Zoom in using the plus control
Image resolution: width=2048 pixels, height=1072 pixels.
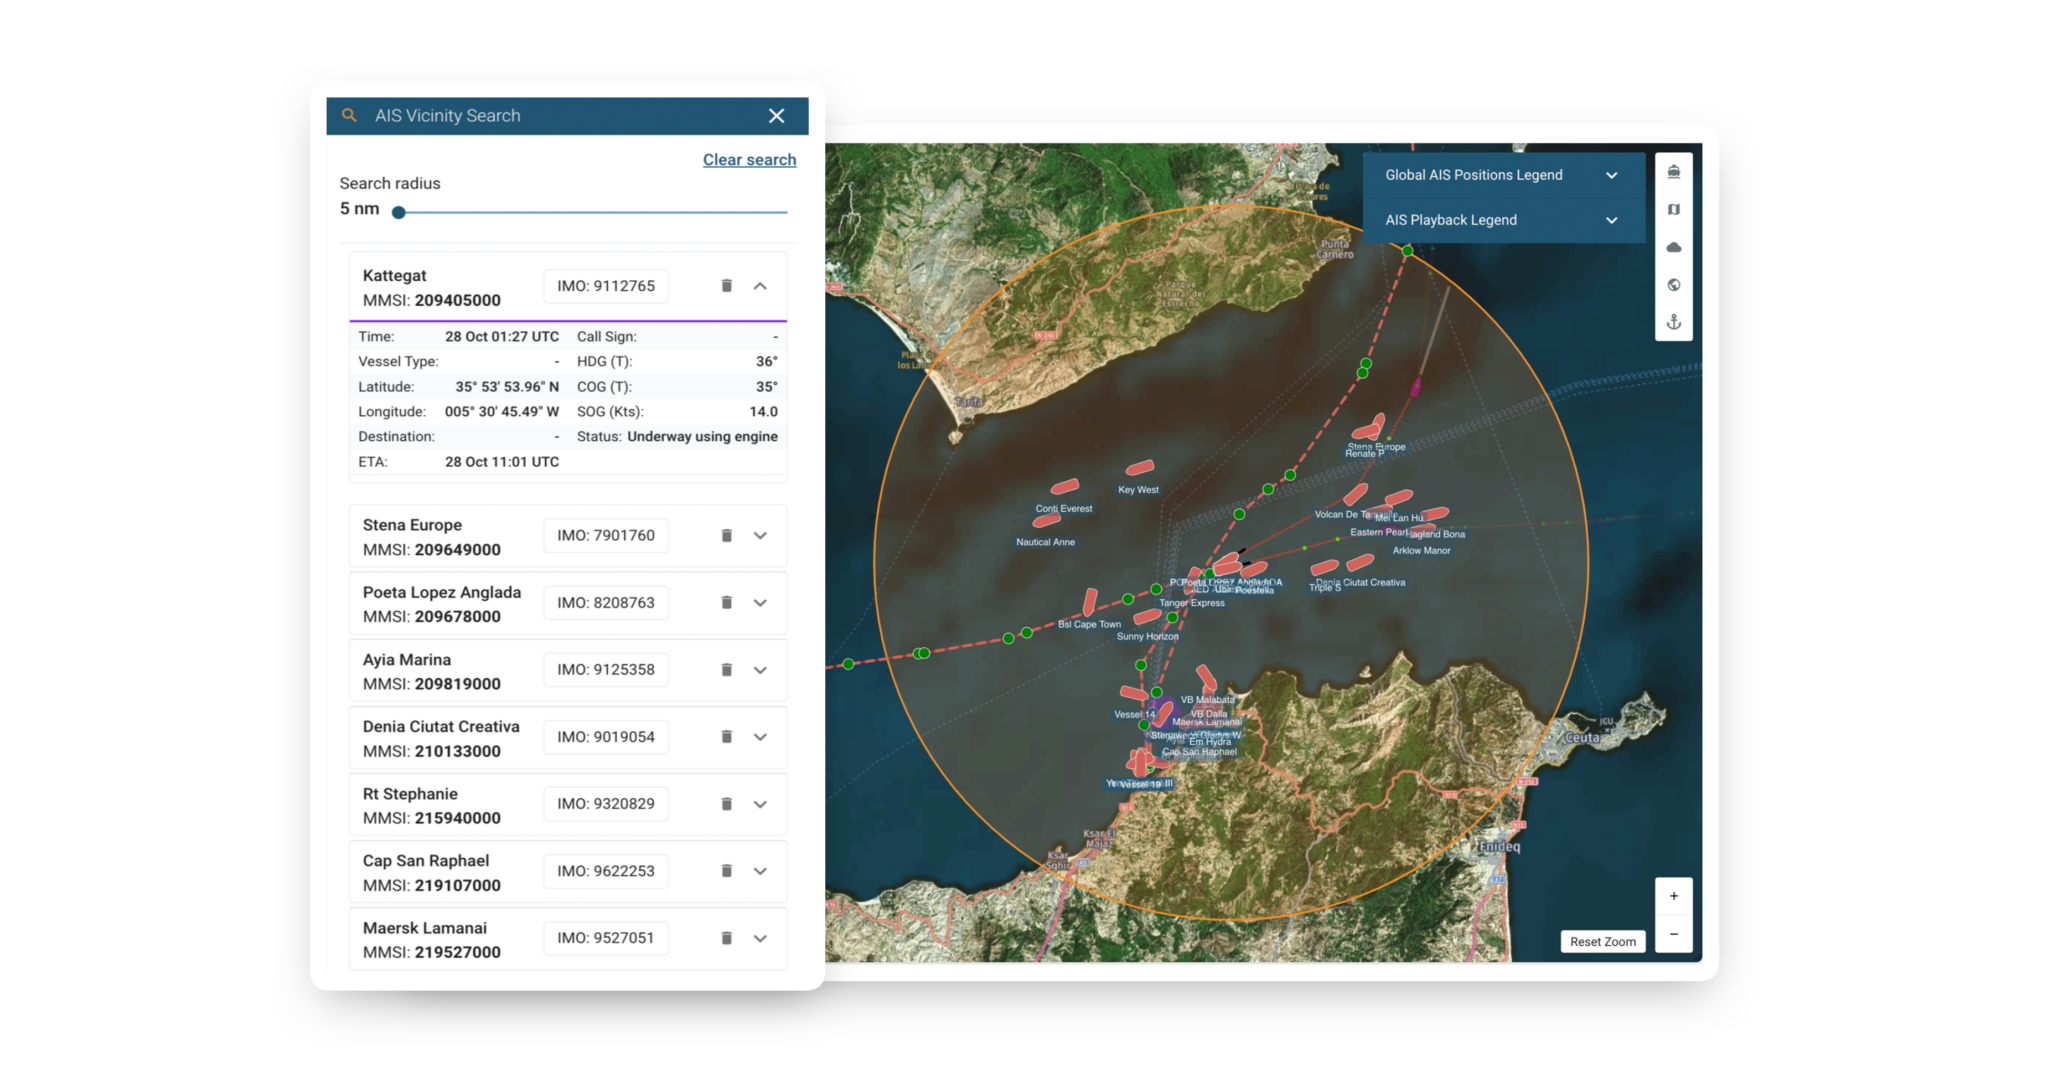pos(1673,895)
